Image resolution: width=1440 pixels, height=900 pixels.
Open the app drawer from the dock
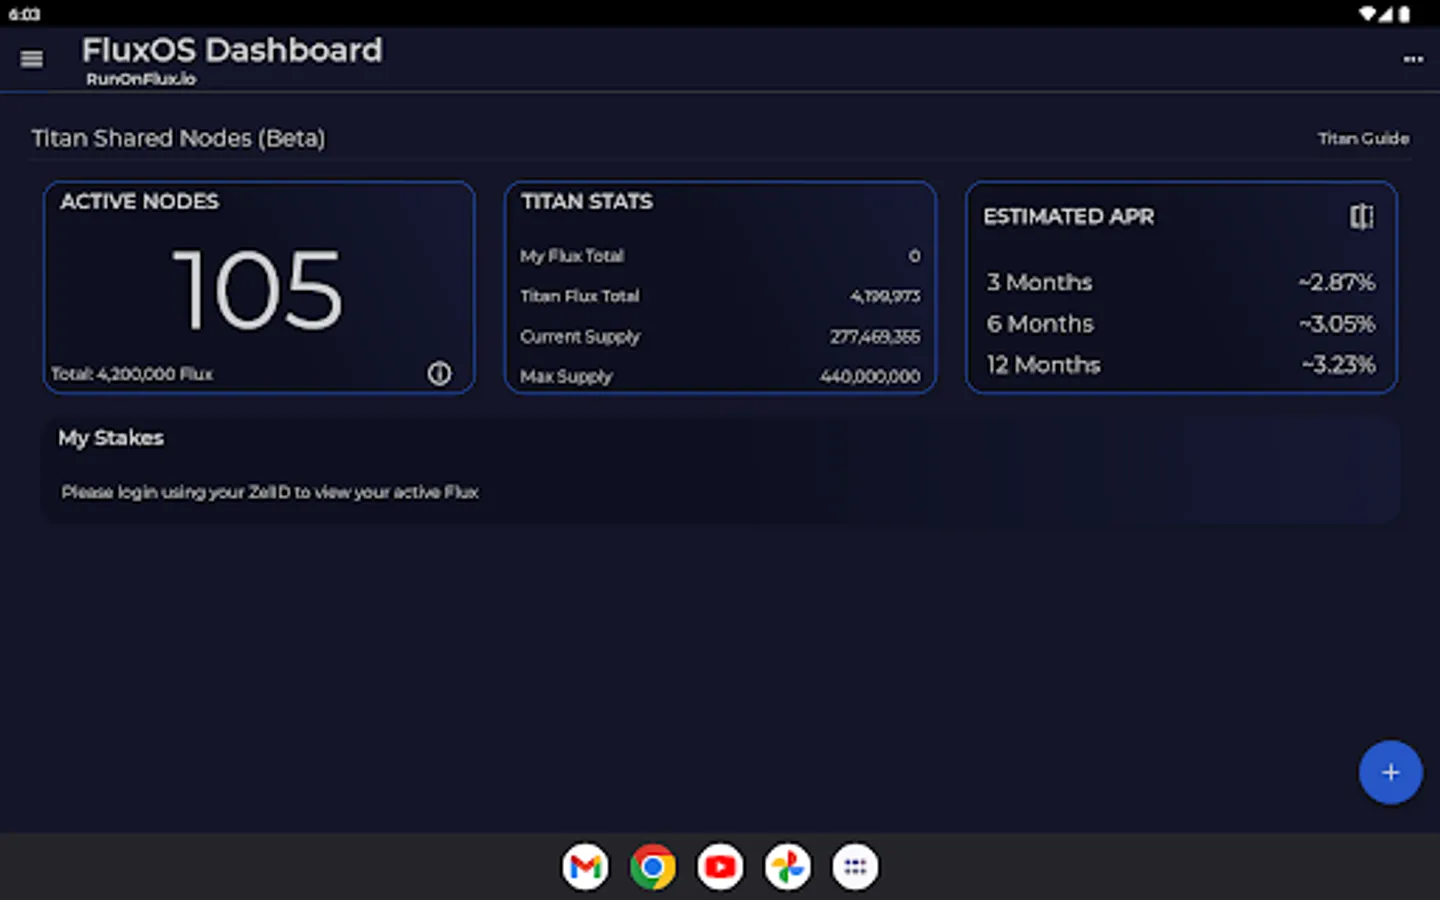855,867
